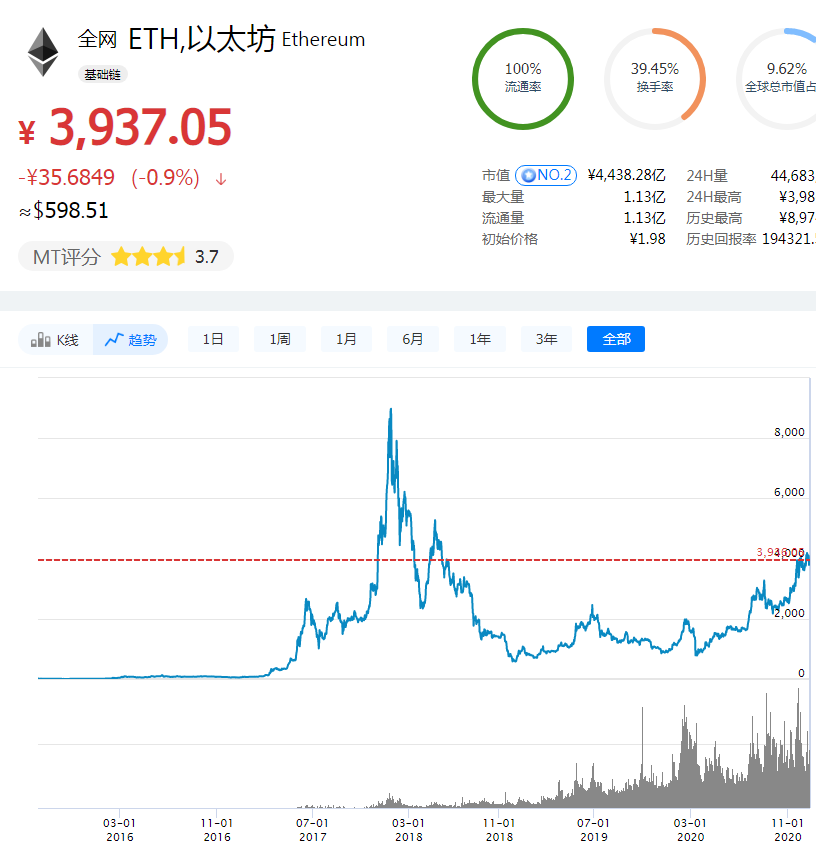Click the 07-01 2017 date axis label
The height and width of the screenshot is (858, 816).
pos(312,830)
